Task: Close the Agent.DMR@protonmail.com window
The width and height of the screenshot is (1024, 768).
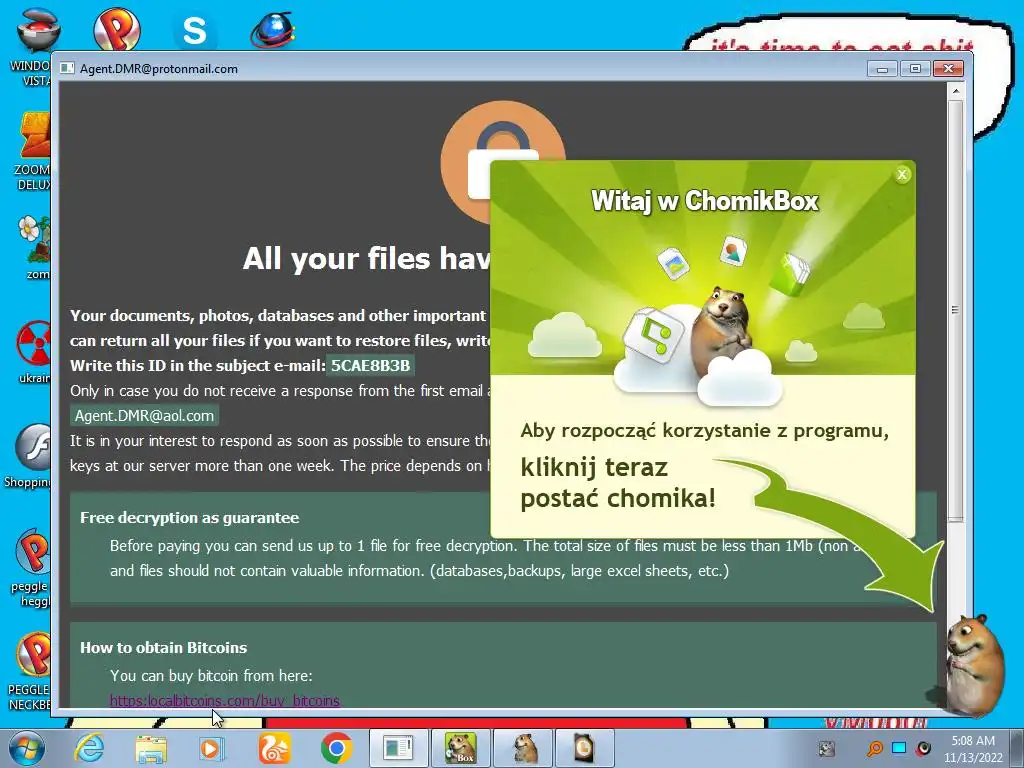Action: pyautogui.click(x=948, y=69)
